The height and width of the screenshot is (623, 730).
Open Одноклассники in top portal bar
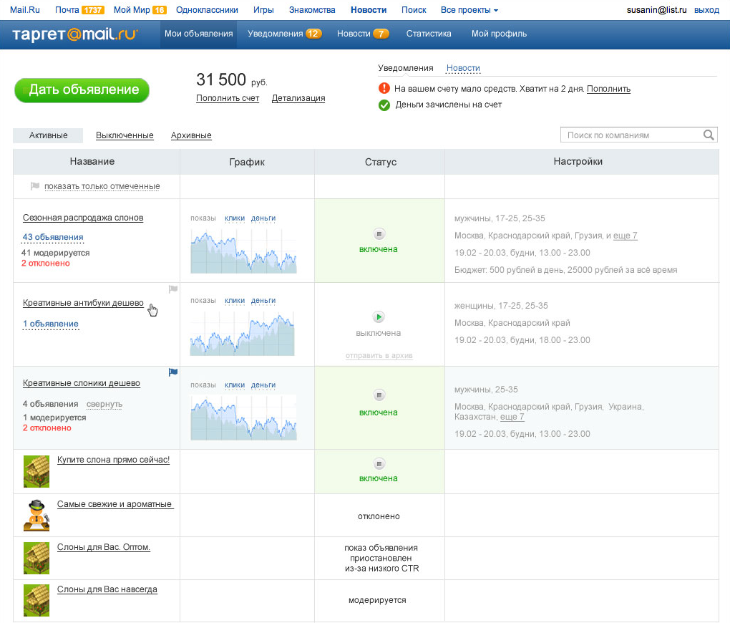(x=207, y=10)
